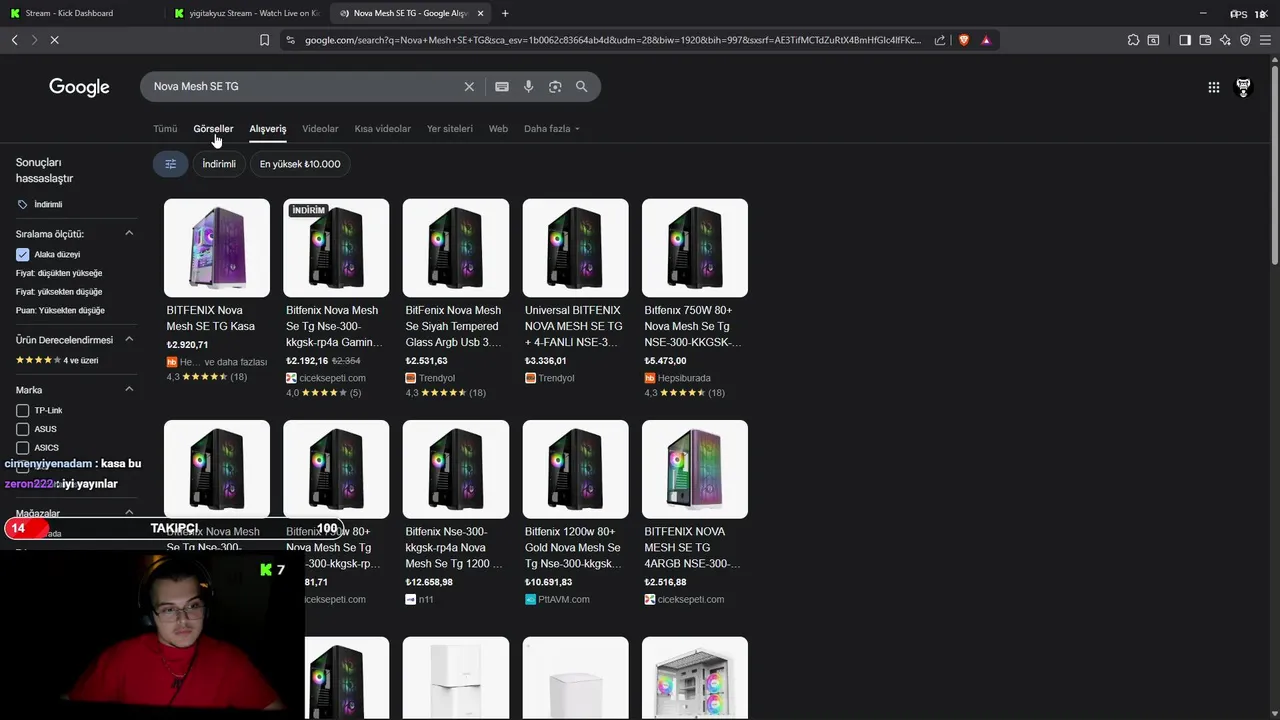Sort by Fiyat: düşükten yükseğe
This screenshot has height=720, width=1280.
point(59,273)
